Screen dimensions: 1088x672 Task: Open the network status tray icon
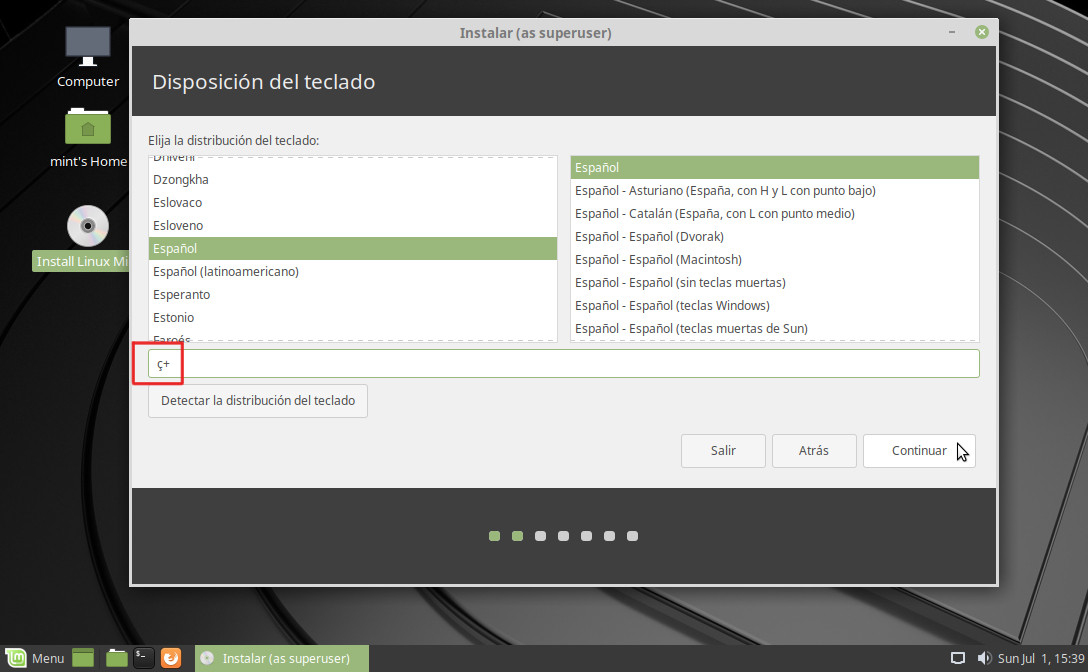(x=957, y=658)
